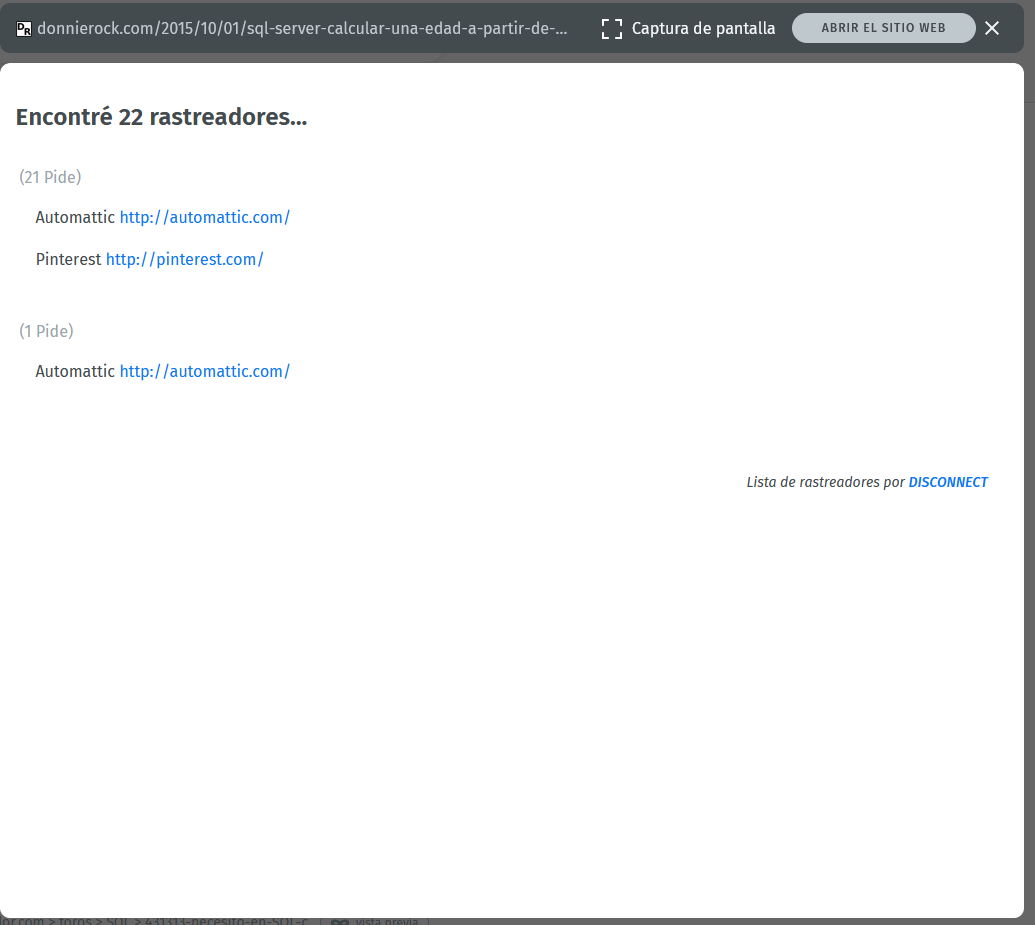1035x925 pixels.
Task: Click the donnierock site favicon
Action: pos(24,29)
